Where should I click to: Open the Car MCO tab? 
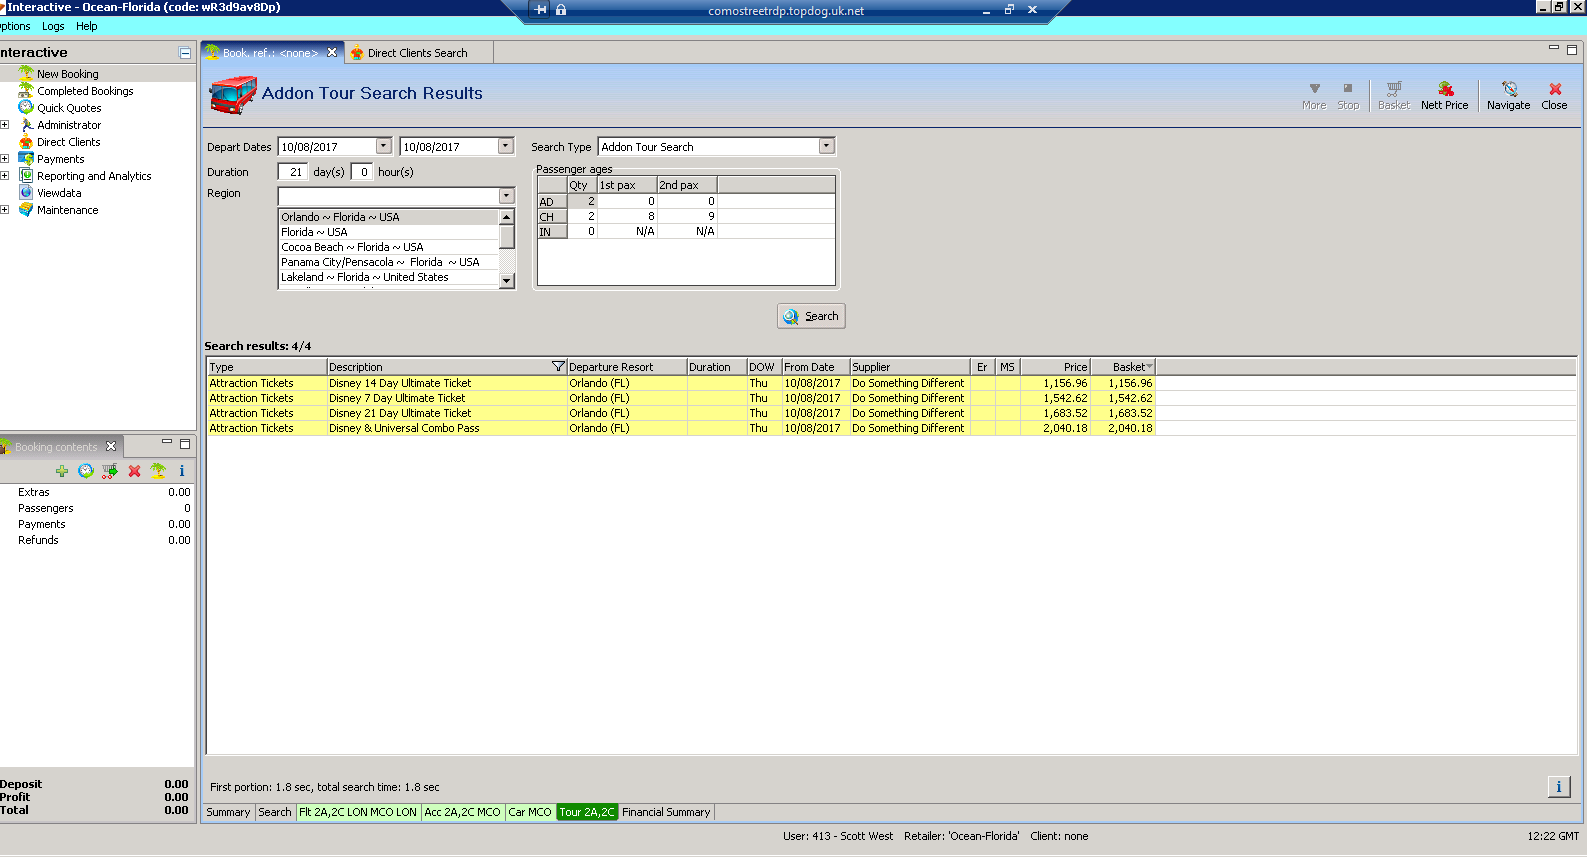click(x=530, y=812)
